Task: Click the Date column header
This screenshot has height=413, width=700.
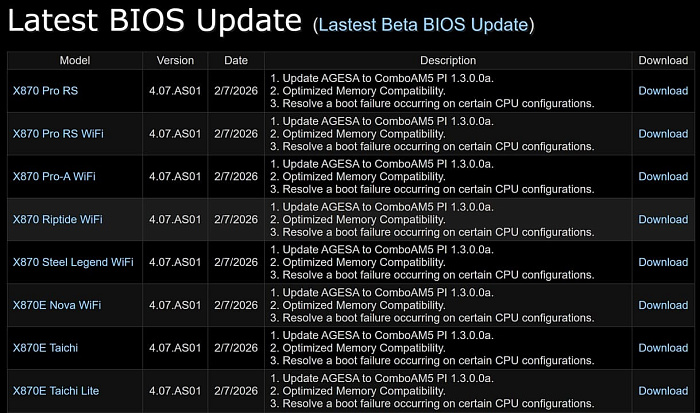Action: pos(236,61)
